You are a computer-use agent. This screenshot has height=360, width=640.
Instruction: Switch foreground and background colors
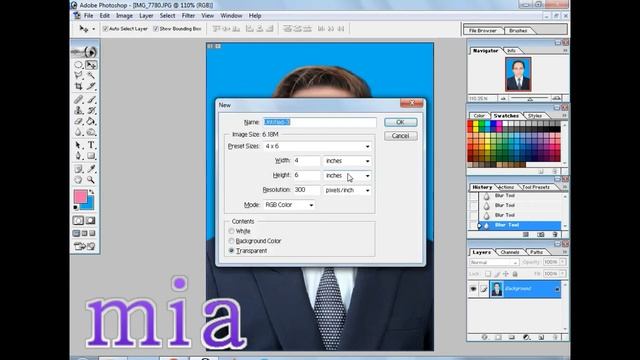click(92, 192)
